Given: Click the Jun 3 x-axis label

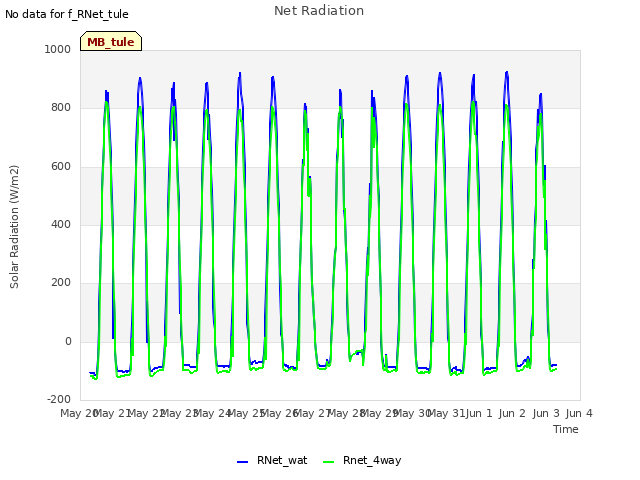Looking at the screenshot, I should pos(546,413).
